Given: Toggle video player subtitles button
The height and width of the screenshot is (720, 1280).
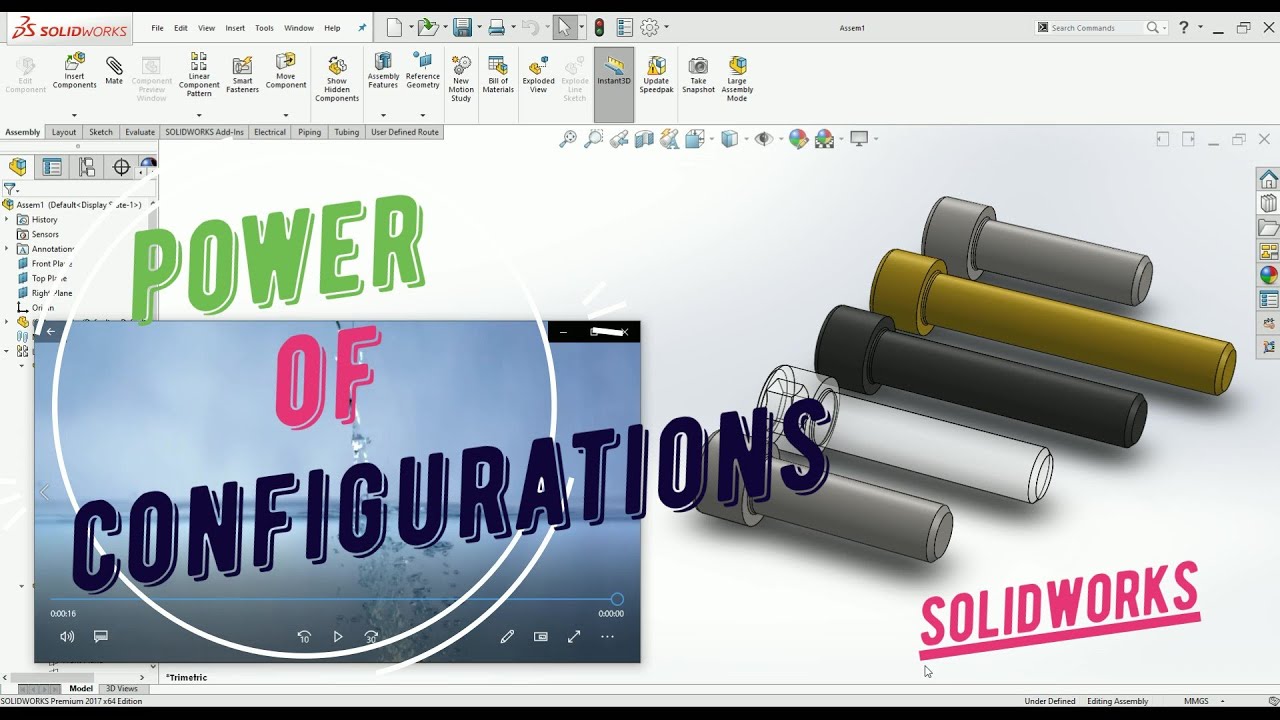Looking at the screenshot, I should (x=101, y=636).
